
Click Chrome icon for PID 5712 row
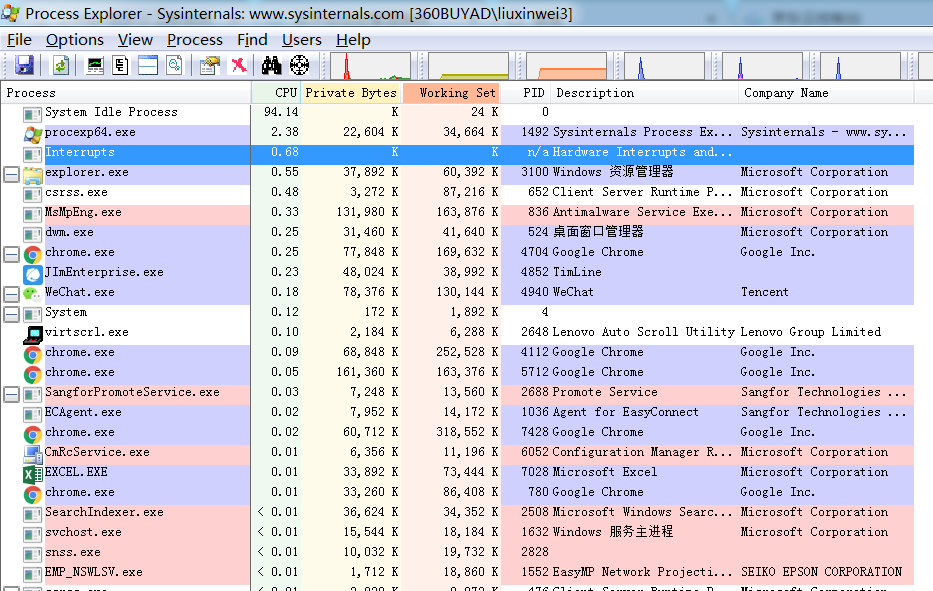(x=33, y=374)
